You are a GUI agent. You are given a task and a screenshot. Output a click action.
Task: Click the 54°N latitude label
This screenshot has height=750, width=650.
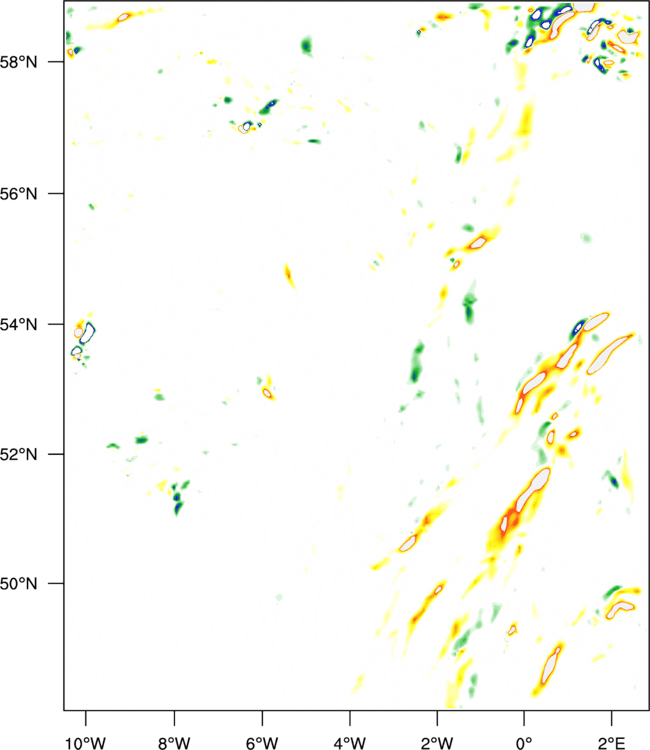(19, 325)
